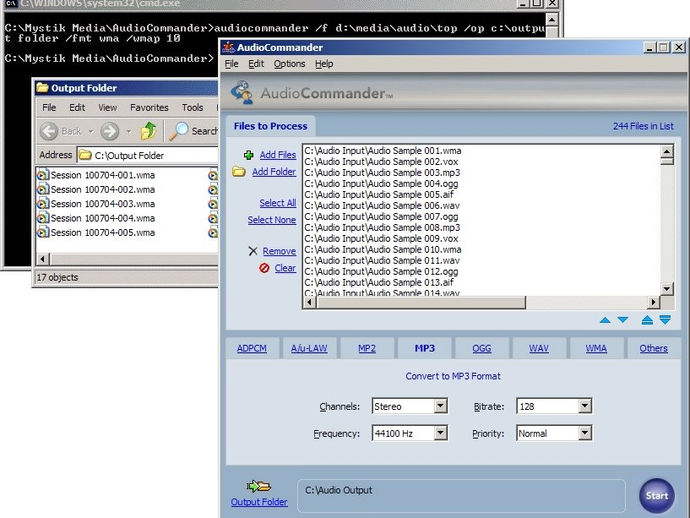This screenshot has height=518, width=690.
Task: Click the Add Folder link
Action: (x=274, y=172)
